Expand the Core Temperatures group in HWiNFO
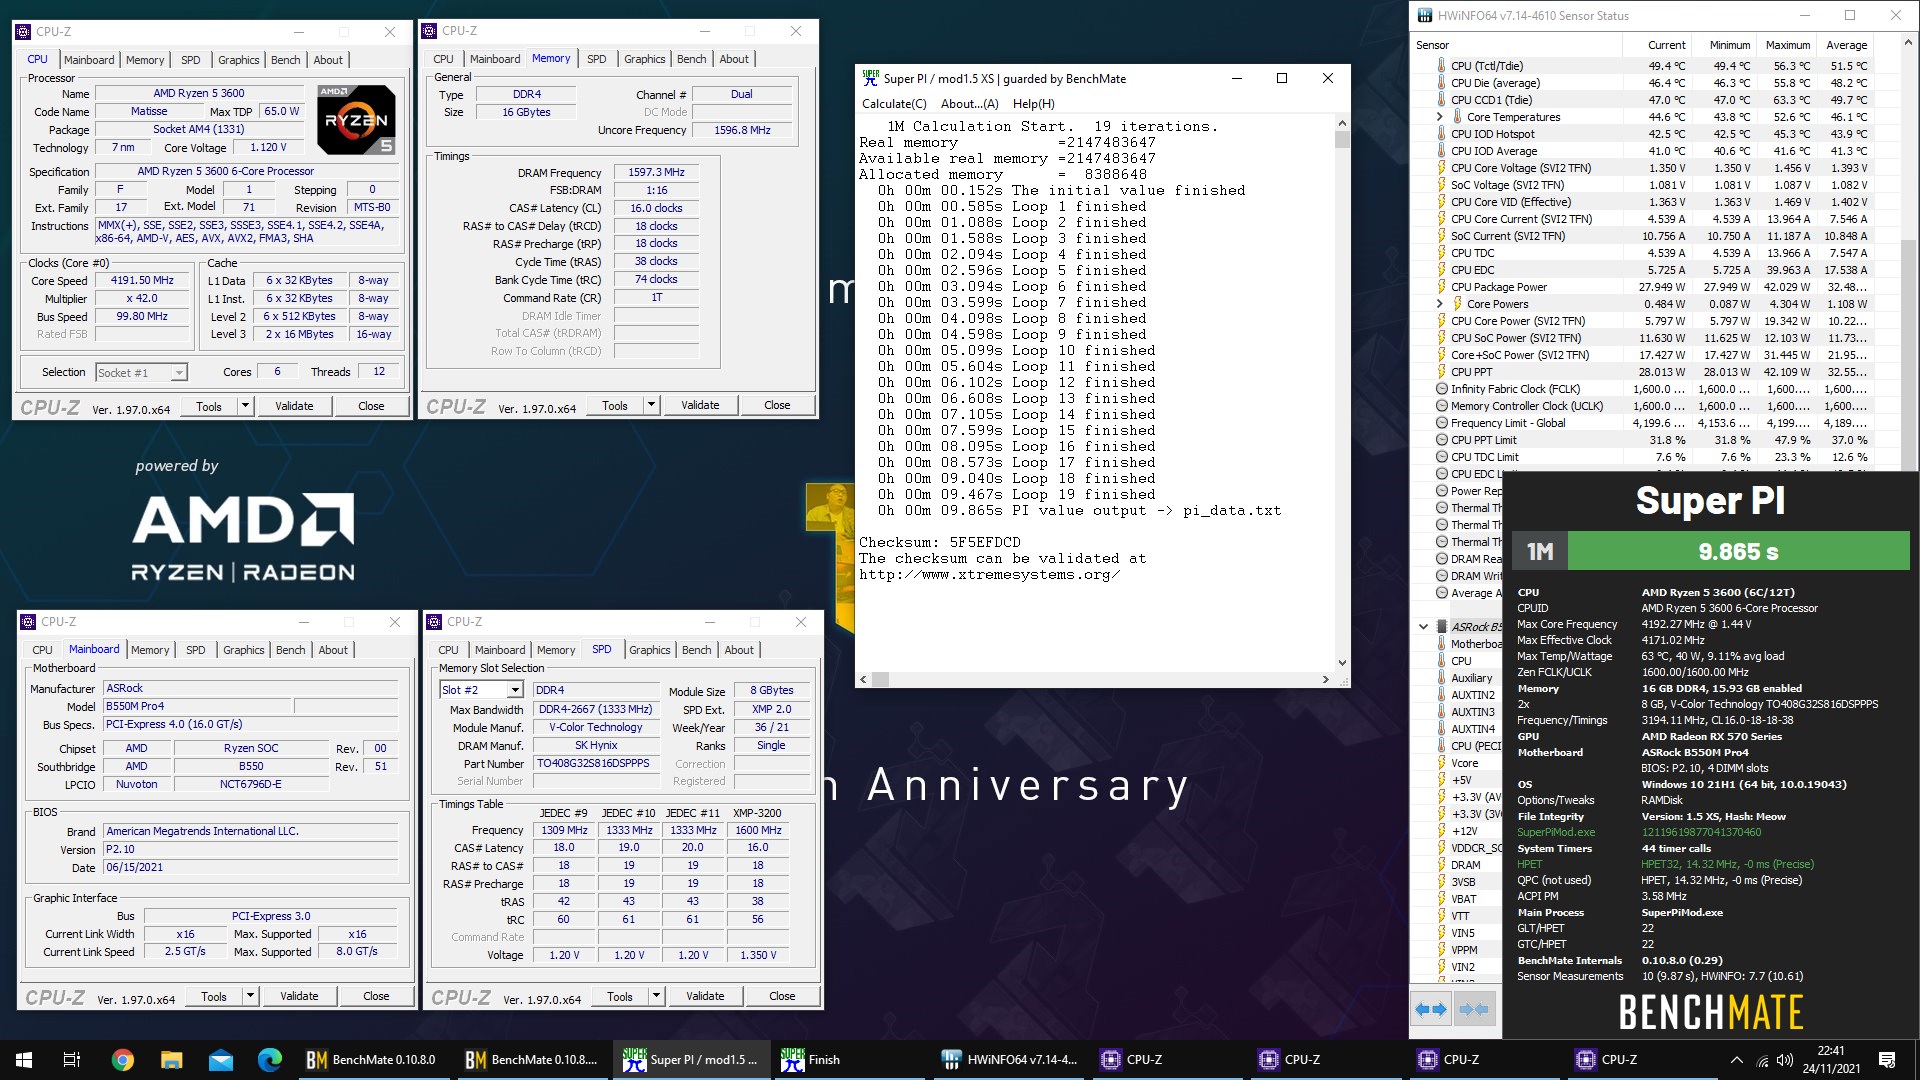This screenshot has width=1920, height=1080. click(1440, 117)
